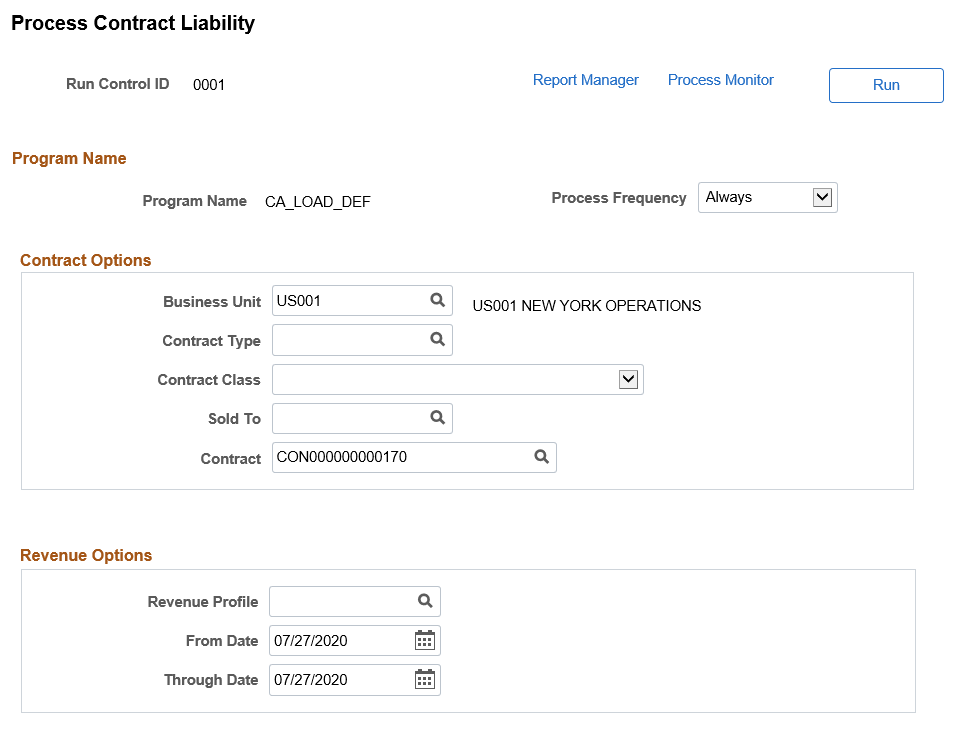Open the Sold To lookup magnifier

[437, 418]
